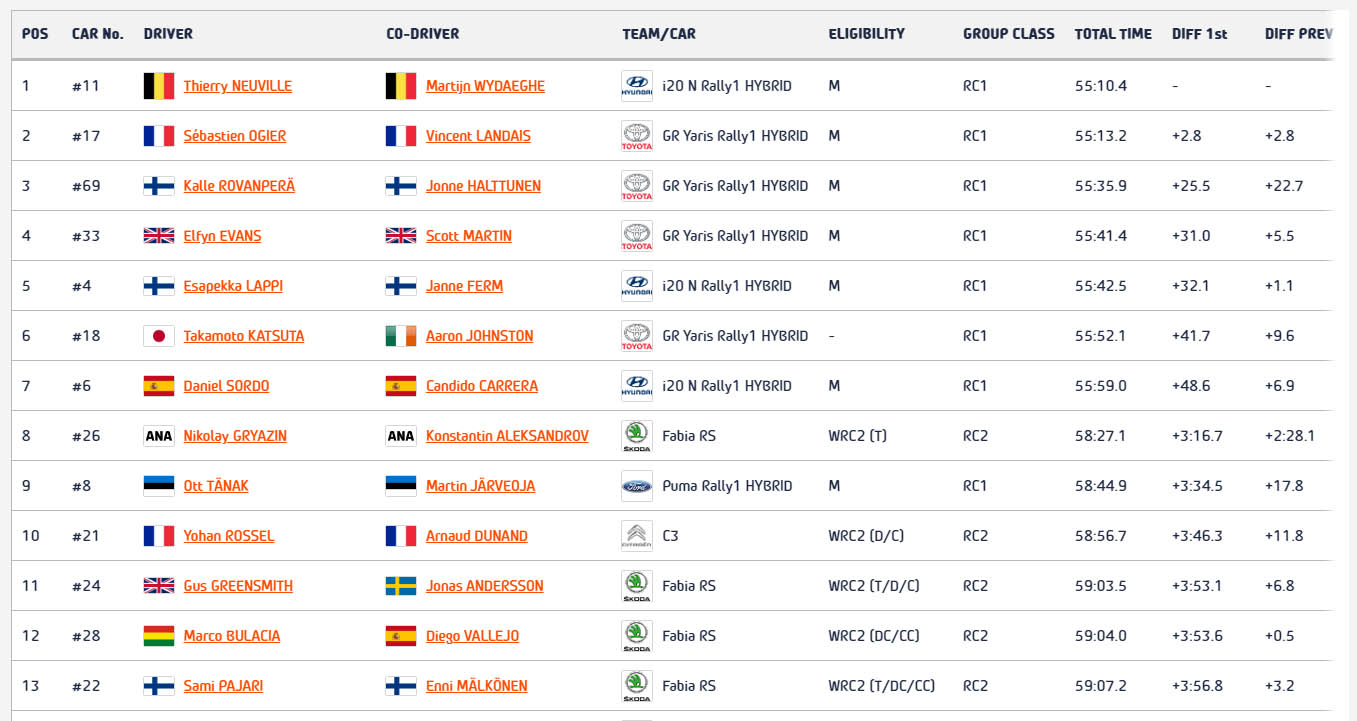
Task: Click the Swedish flag beside Jonas ANDERSSON
Action: click(401, 586)
